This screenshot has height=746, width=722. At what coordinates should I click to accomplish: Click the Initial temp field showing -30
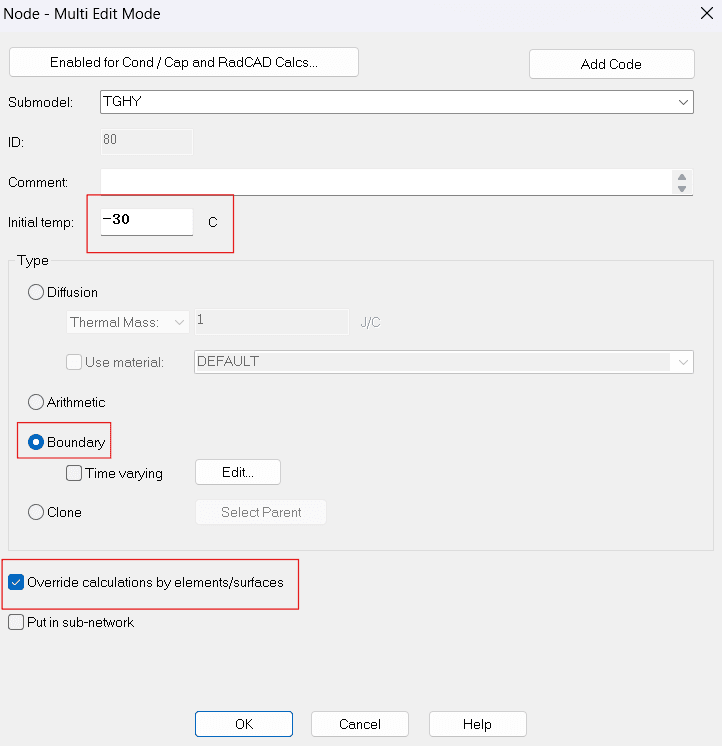coord(146,221)
